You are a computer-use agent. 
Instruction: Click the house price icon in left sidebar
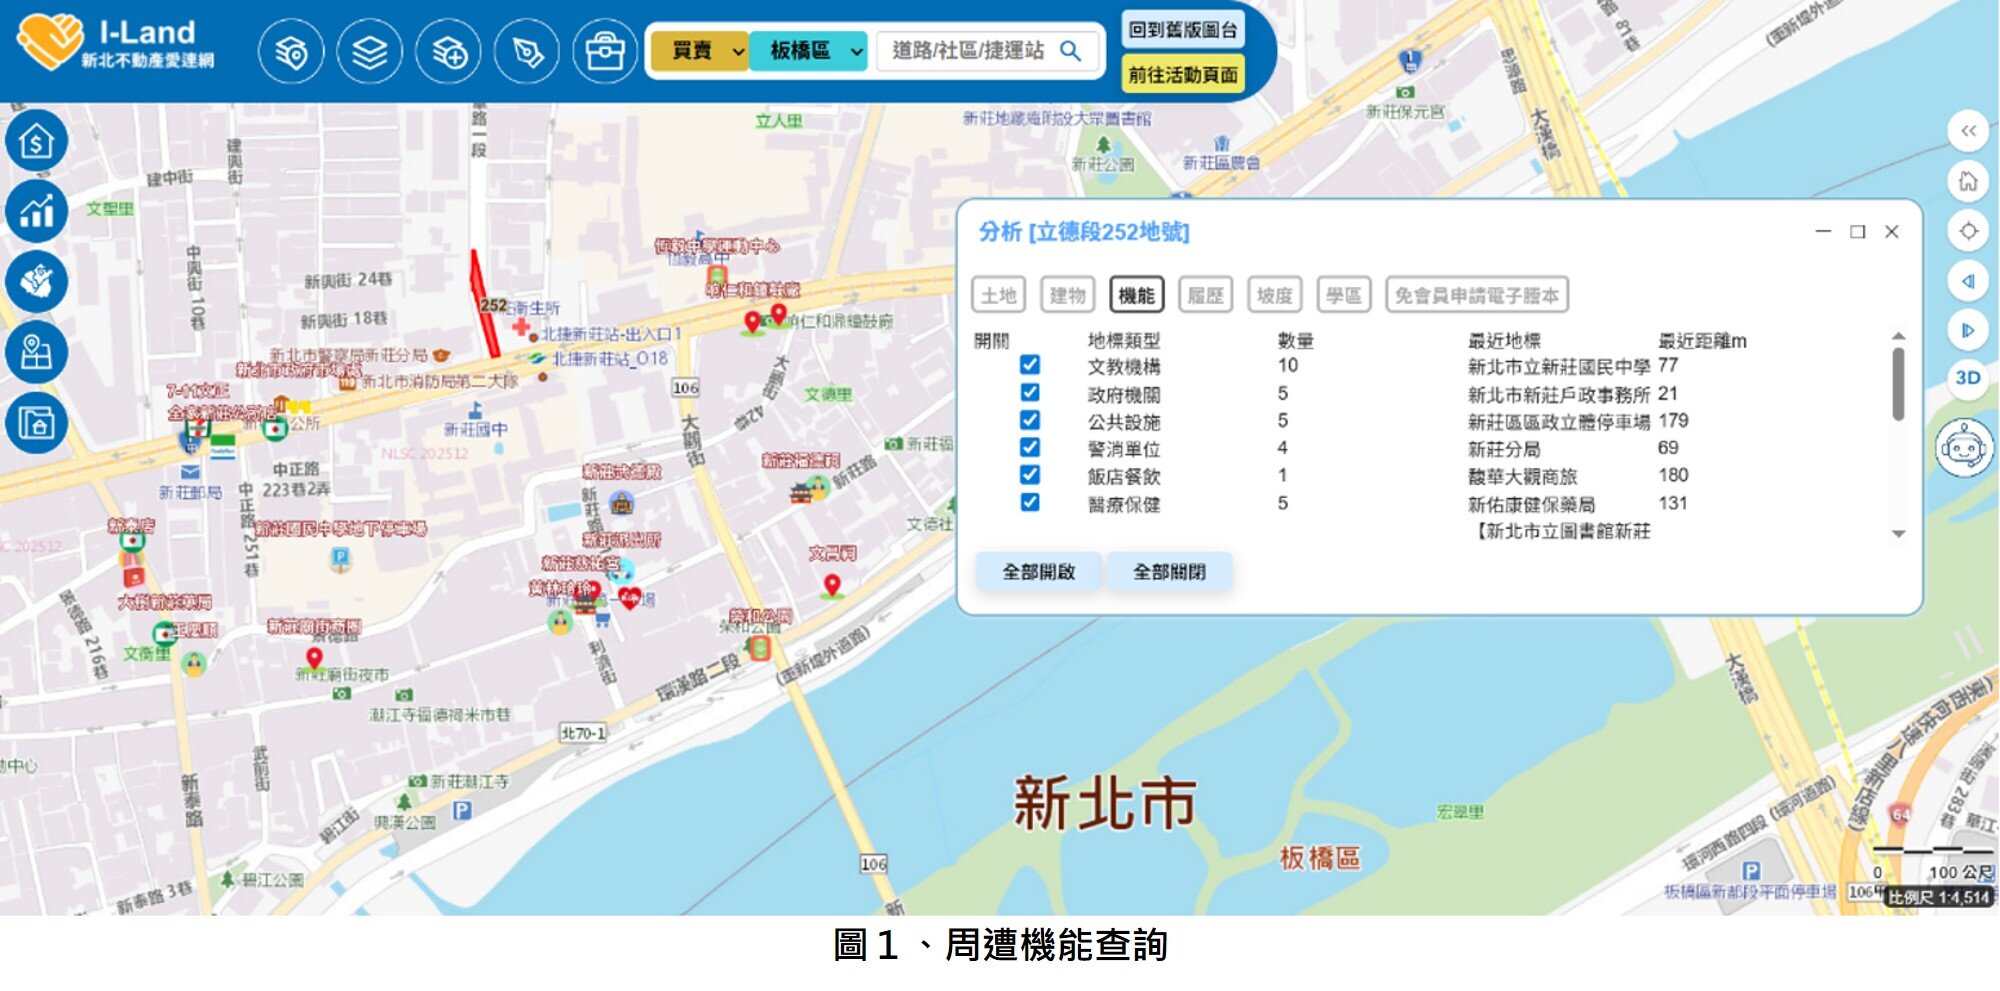pos(37,141)
